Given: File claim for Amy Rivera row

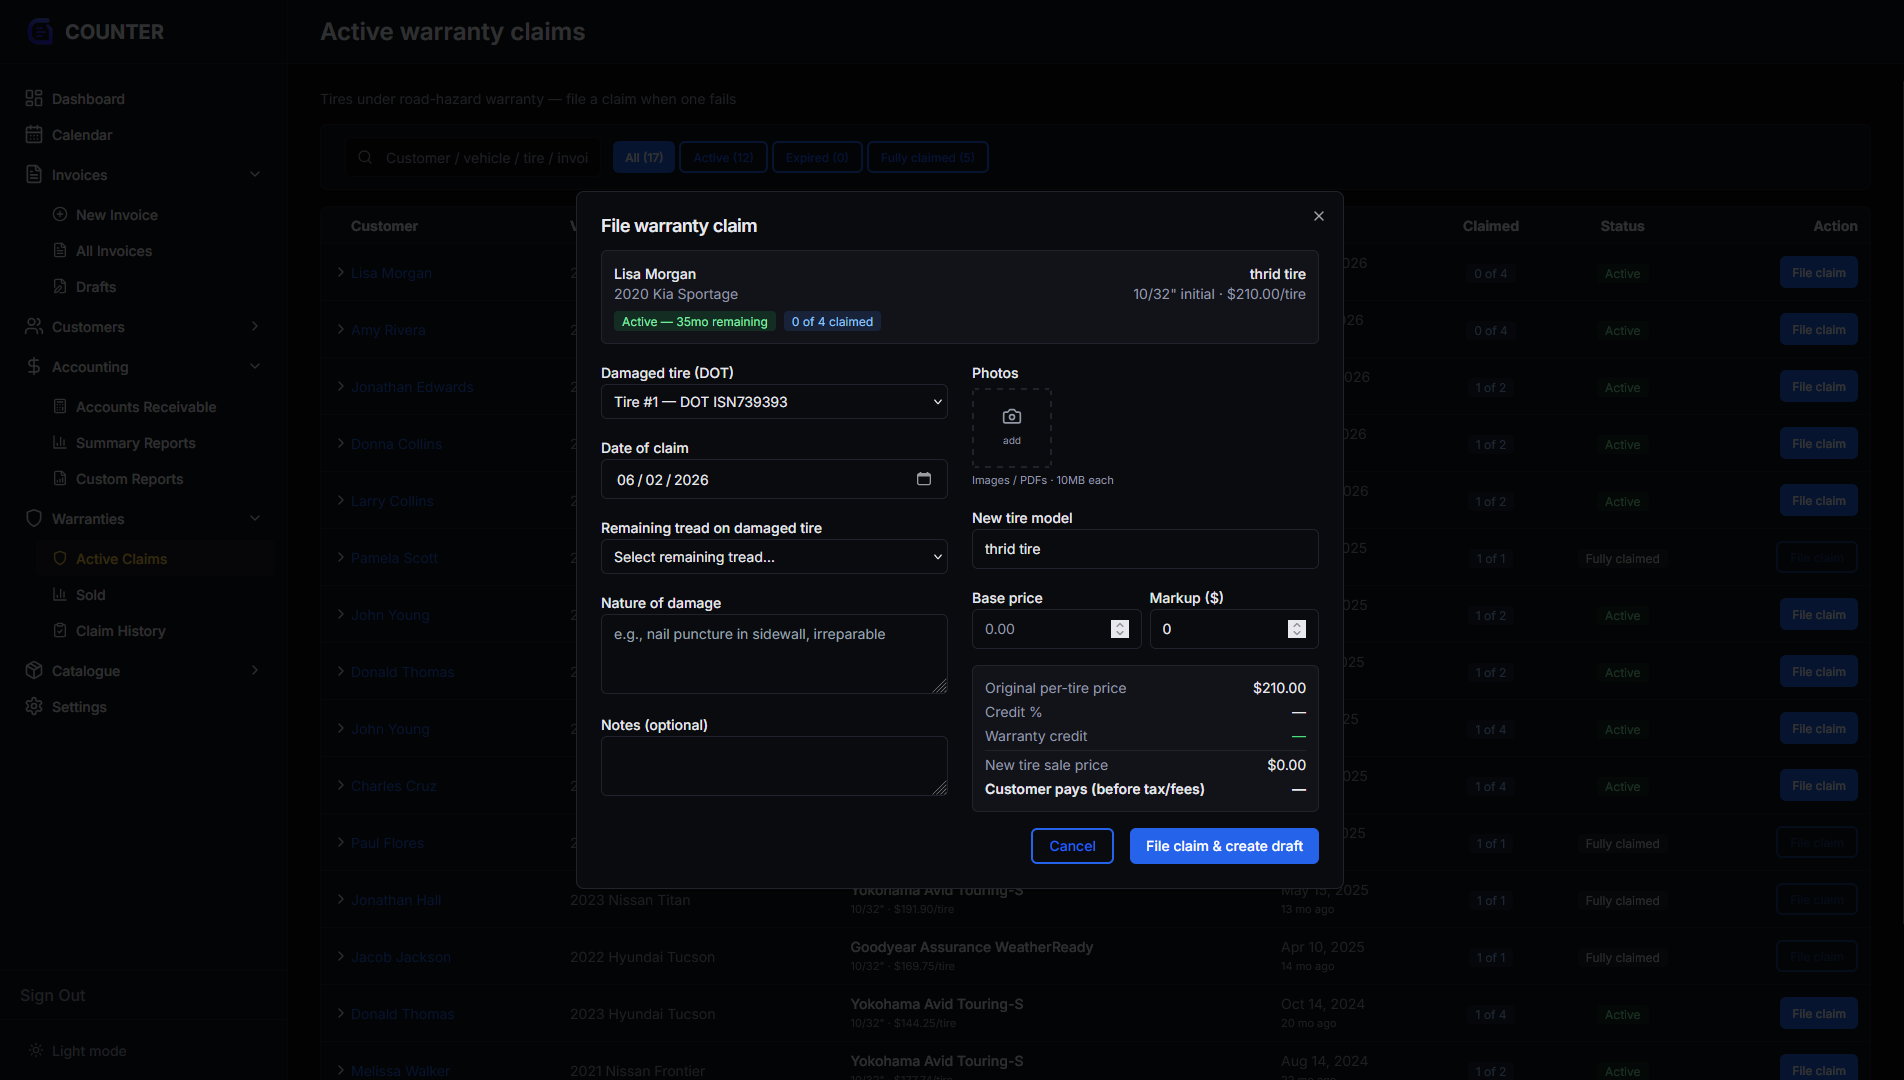Looking at the screenshot, I should [1818, 329].
